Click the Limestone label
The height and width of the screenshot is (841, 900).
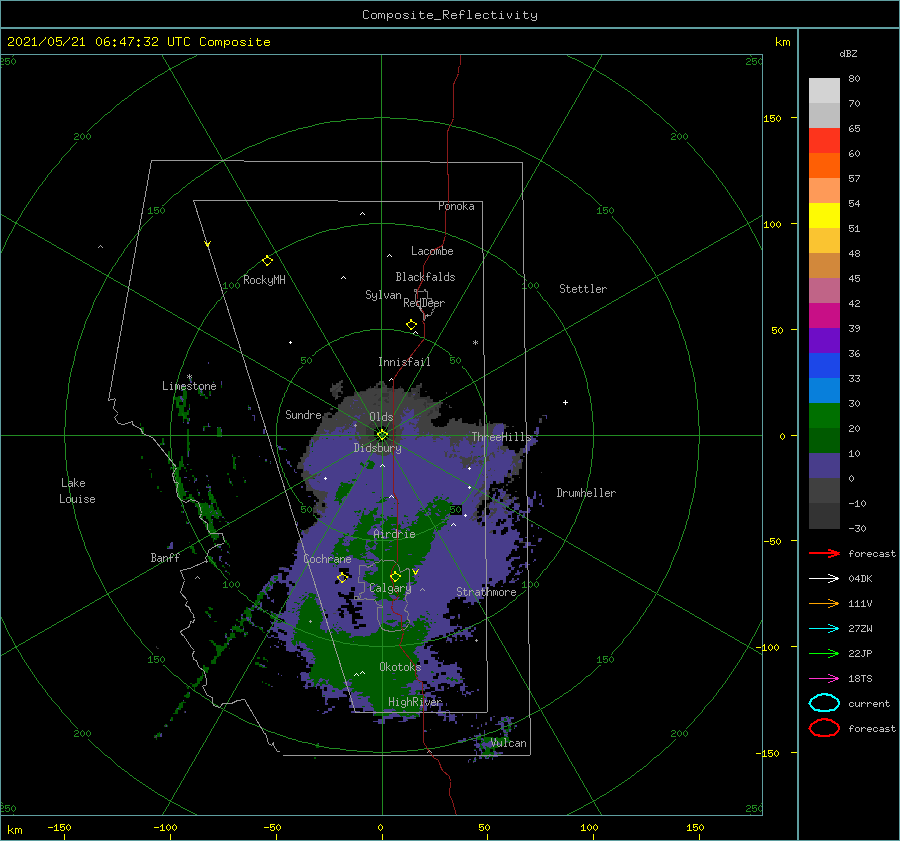click(189, 386)
